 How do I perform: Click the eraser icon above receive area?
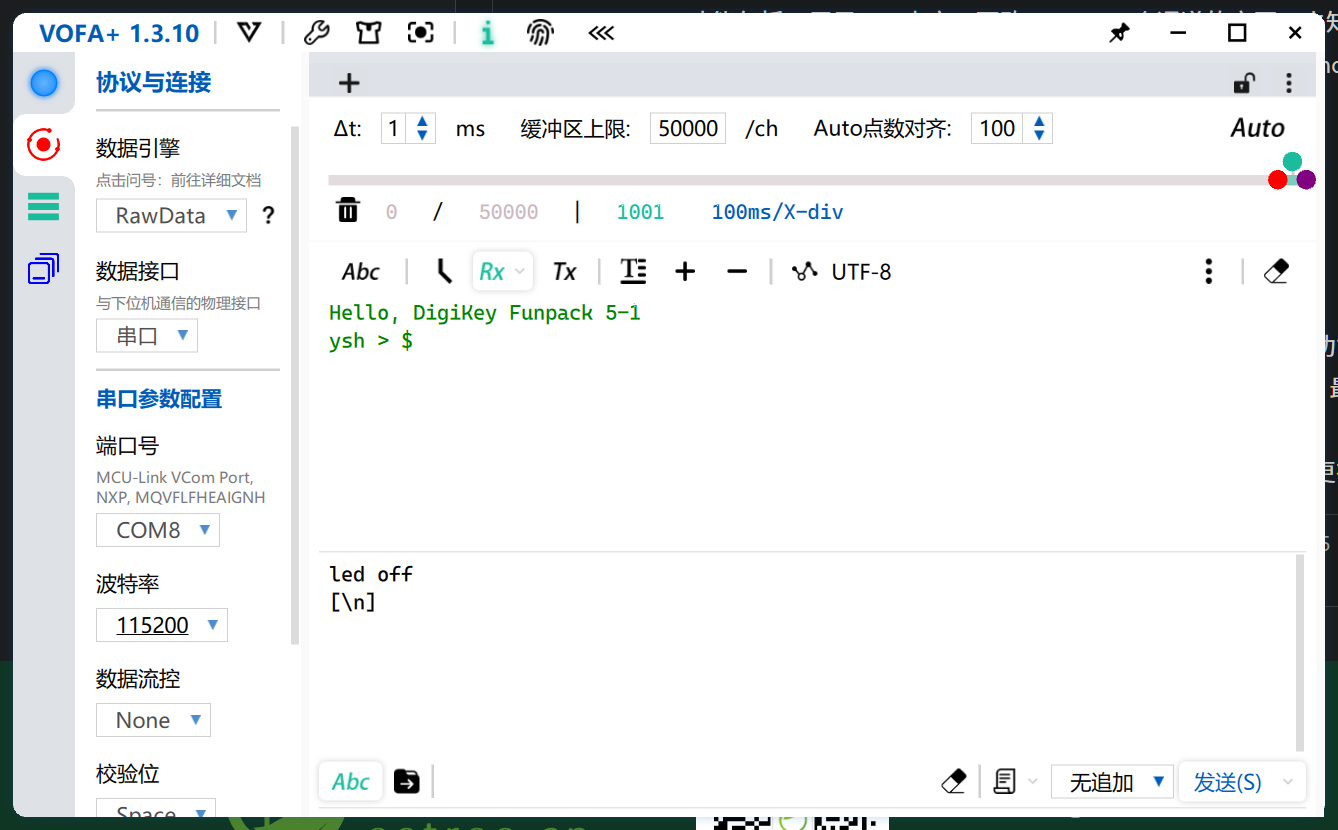[x=1276, y=271]
